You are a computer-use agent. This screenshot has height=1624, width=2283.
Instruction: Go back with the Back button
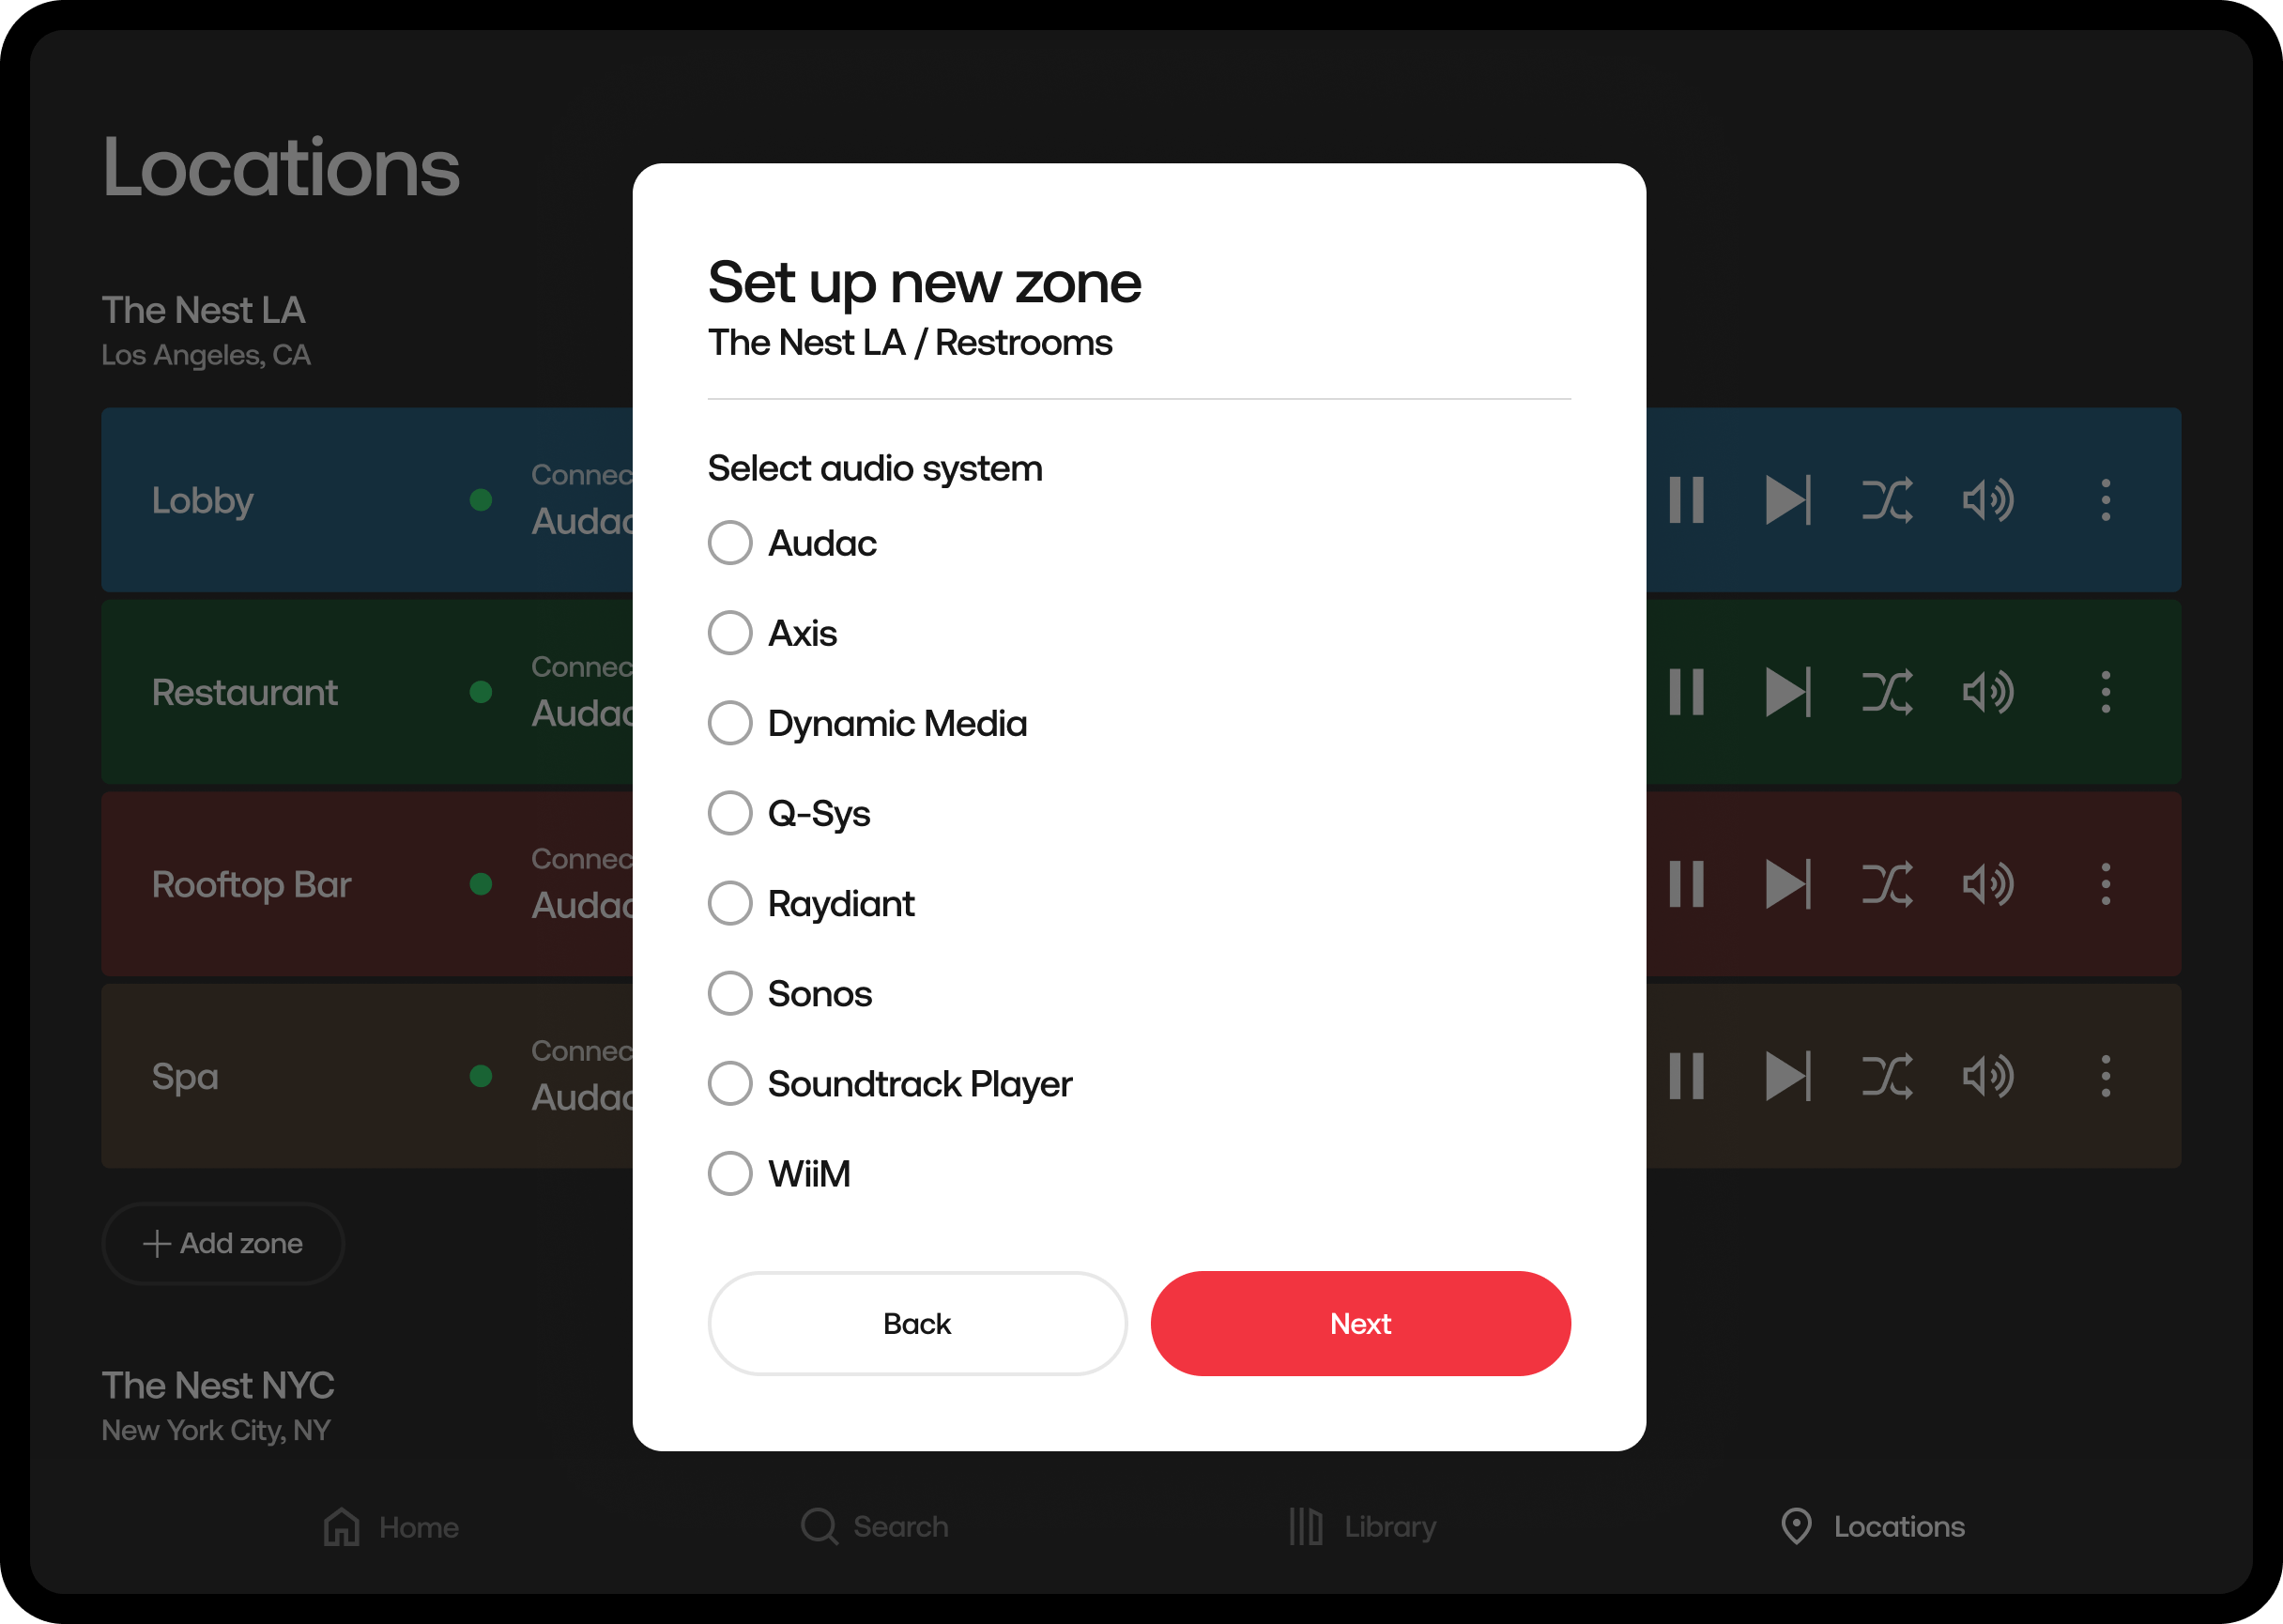(x=917, y=1323)
